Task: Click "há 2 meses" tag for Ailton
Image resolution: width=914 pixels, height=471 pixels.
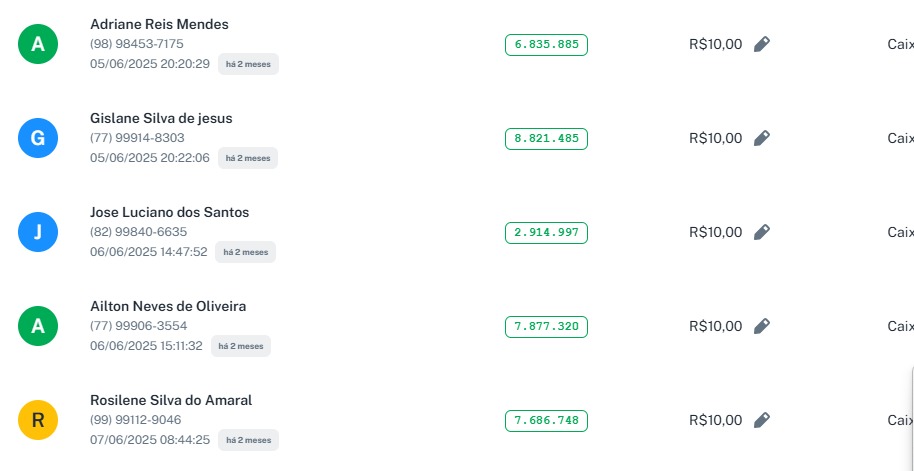Action: coord(240,346)
